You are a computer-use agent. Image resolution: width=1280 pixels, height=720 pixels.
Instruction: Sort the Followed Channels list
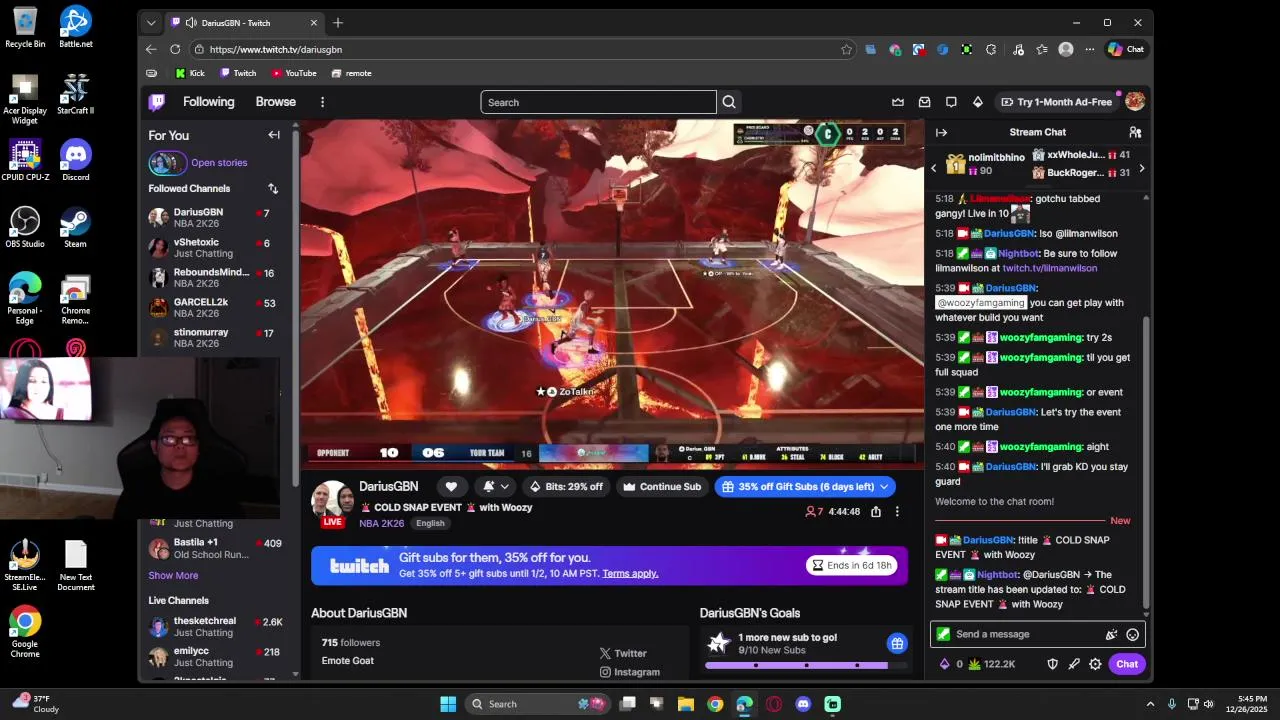(x=273, y=188)
